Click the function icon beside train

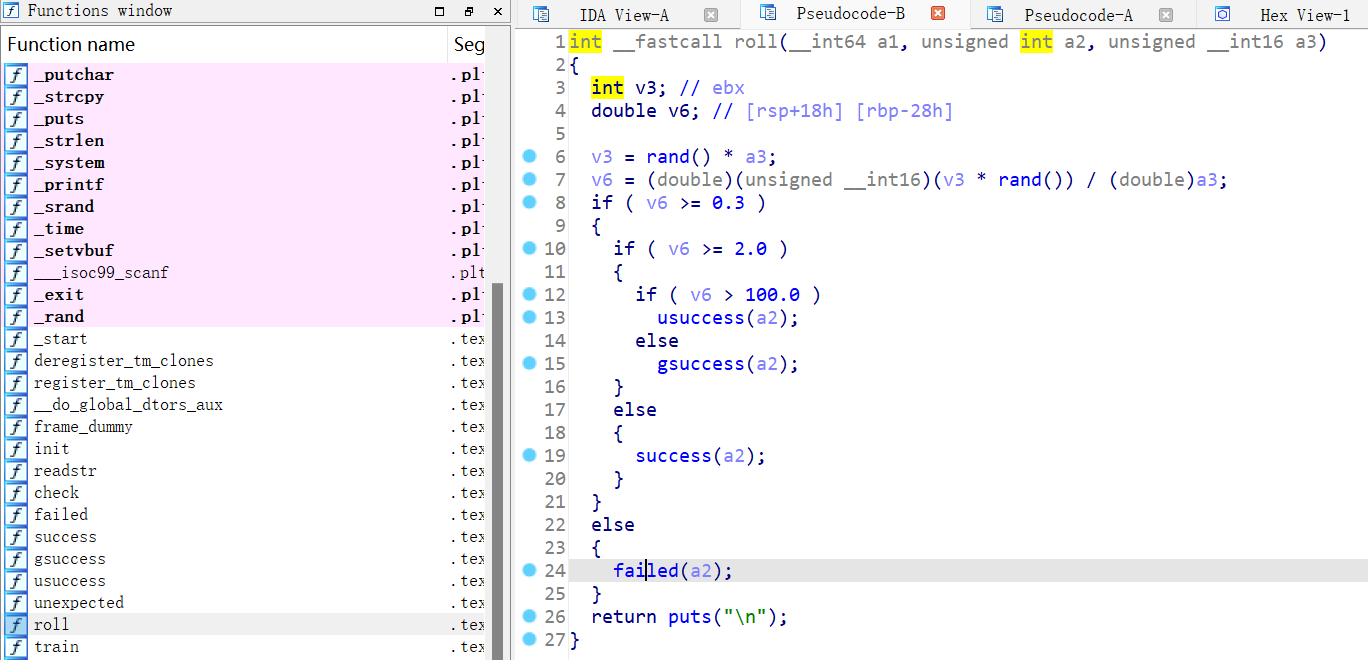coord(16,647)
